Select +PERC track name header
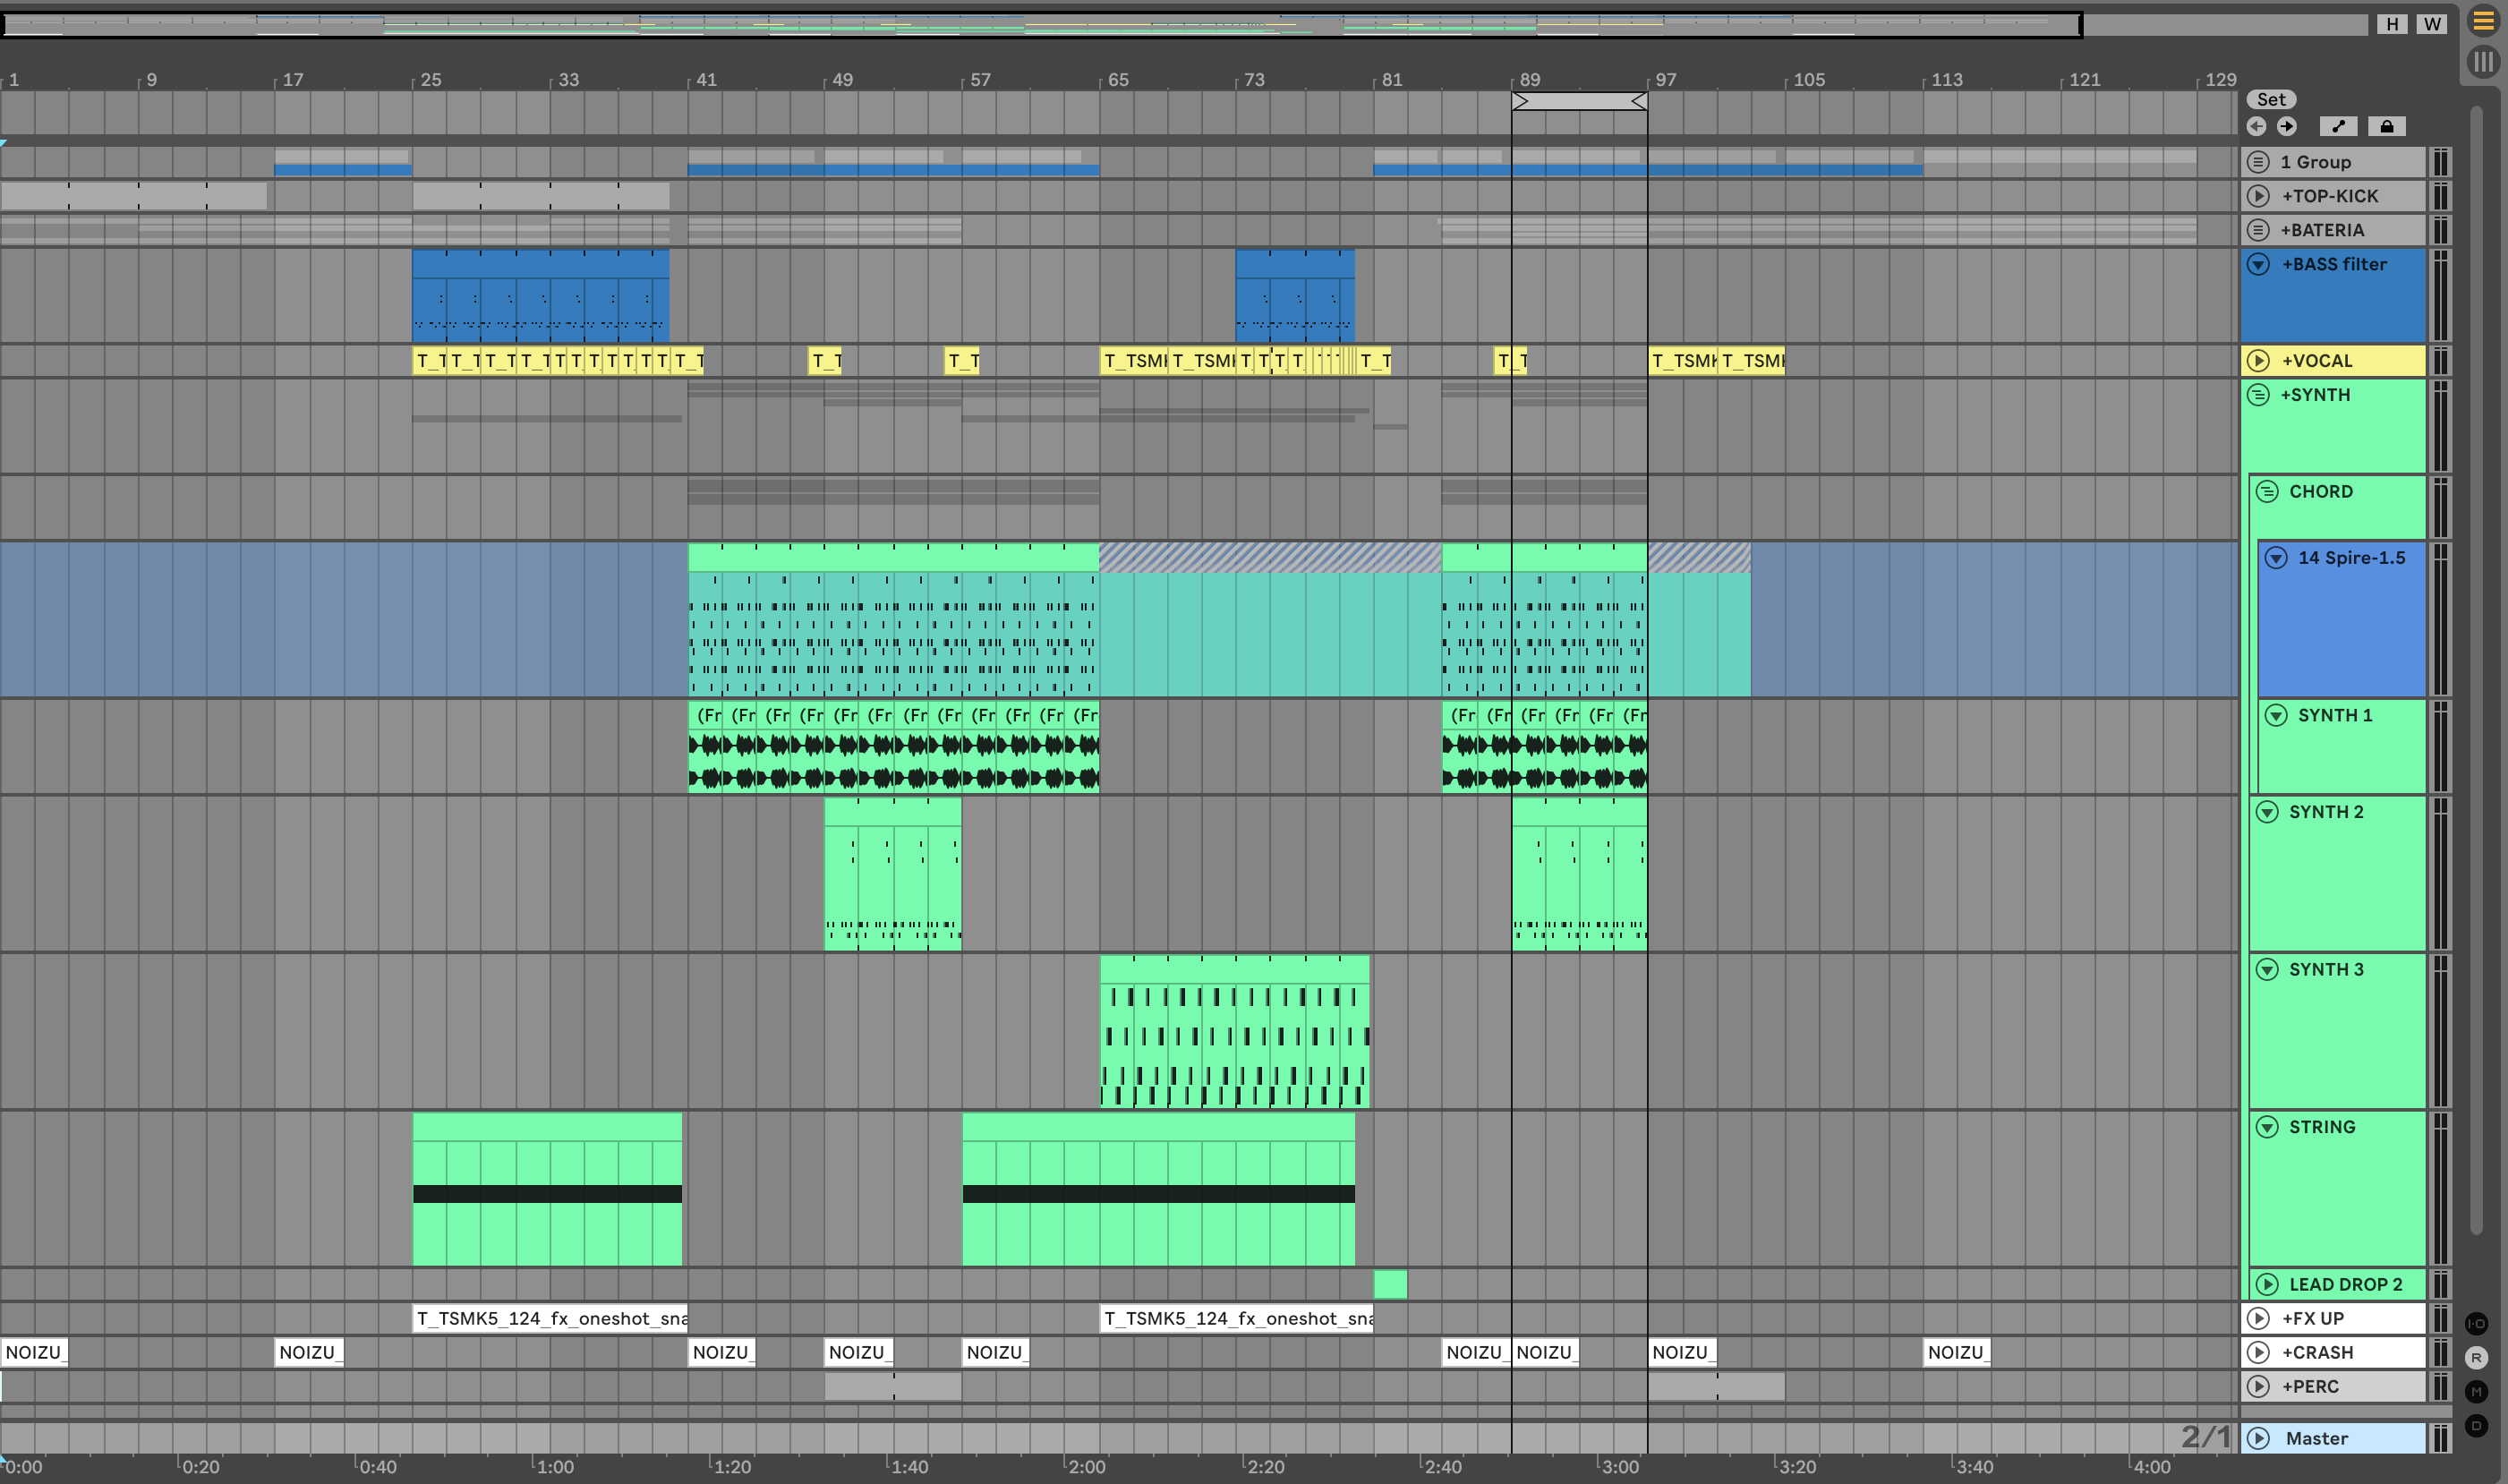 click(2333, 1386)
